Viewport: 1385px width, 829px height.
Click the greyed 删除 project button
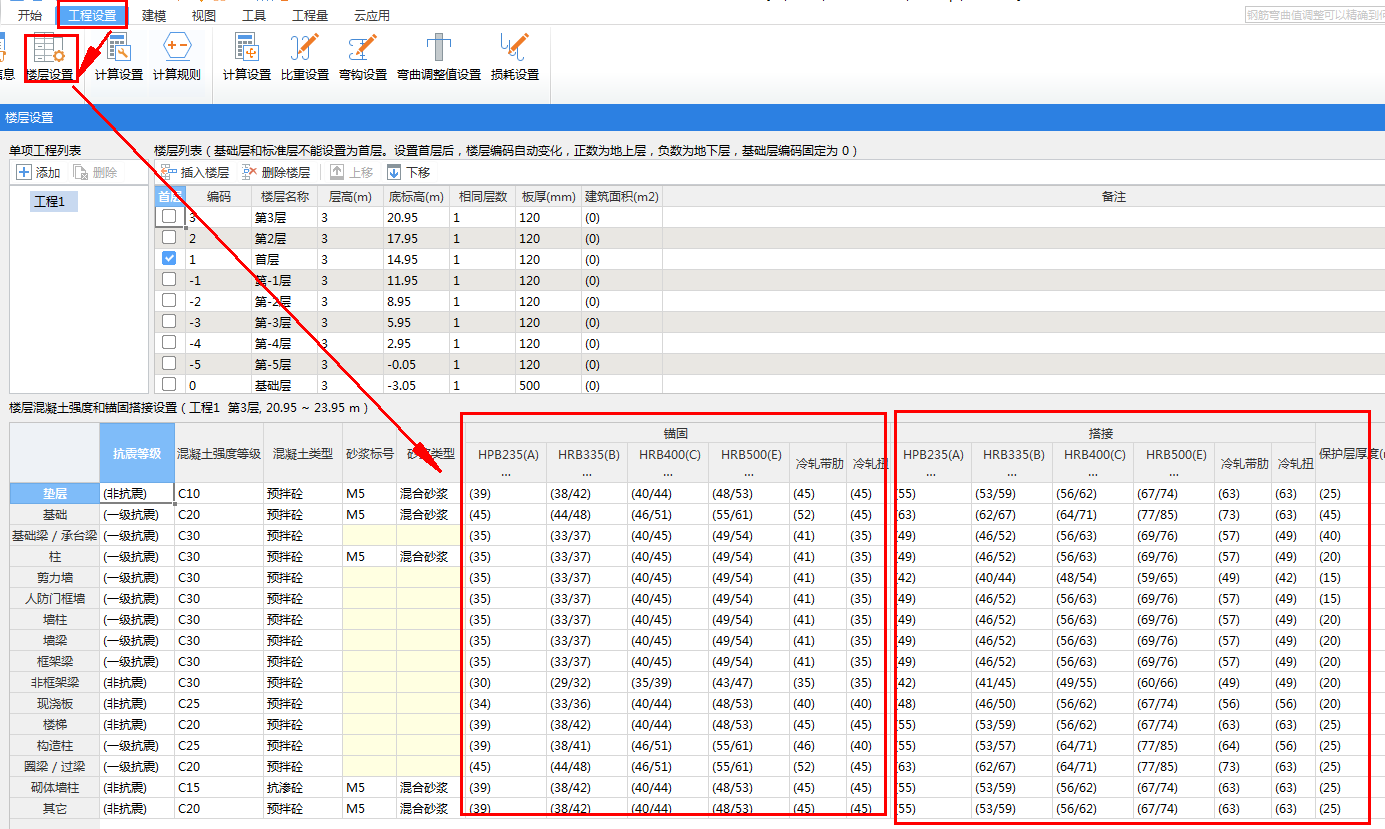95,173
